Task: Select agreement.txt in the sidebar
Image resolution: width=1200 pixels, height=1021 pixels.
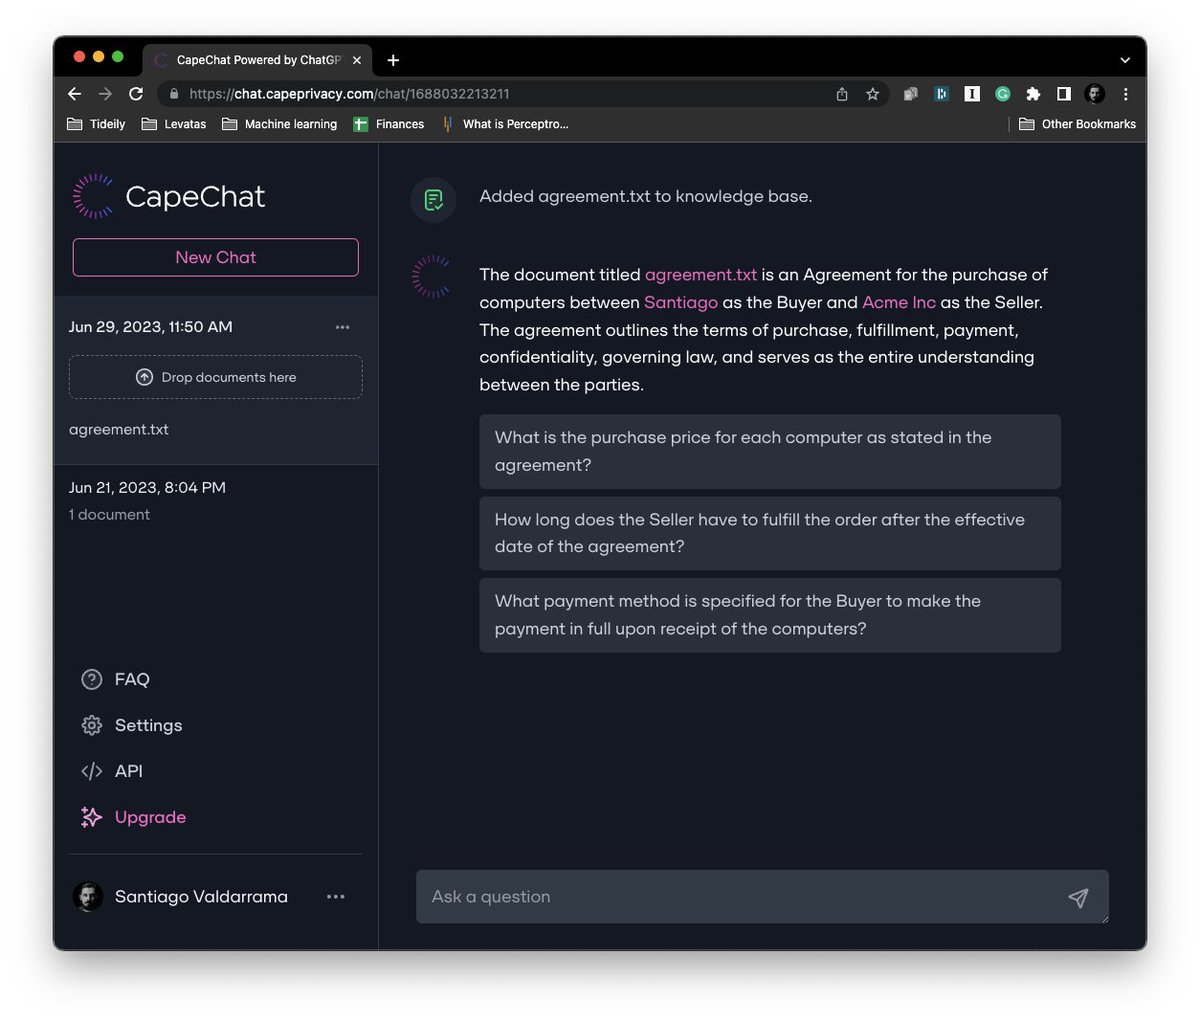Action: pyautogui.click(x=119, y=429)
